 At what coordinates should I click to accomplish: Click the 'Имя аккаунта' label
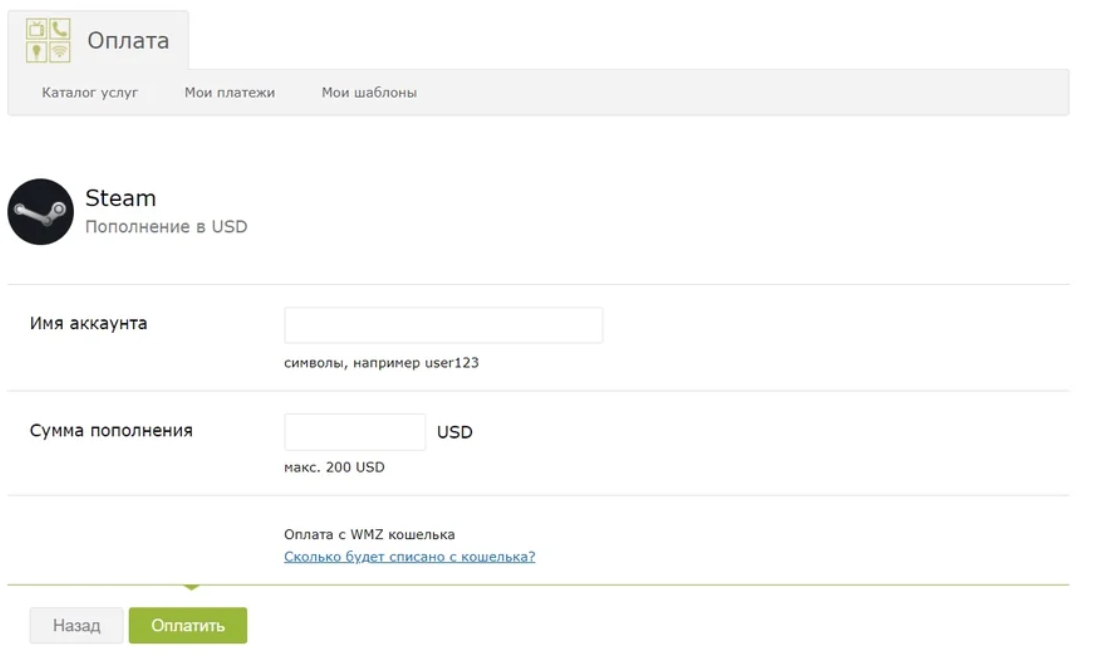(x=88, y=323)
